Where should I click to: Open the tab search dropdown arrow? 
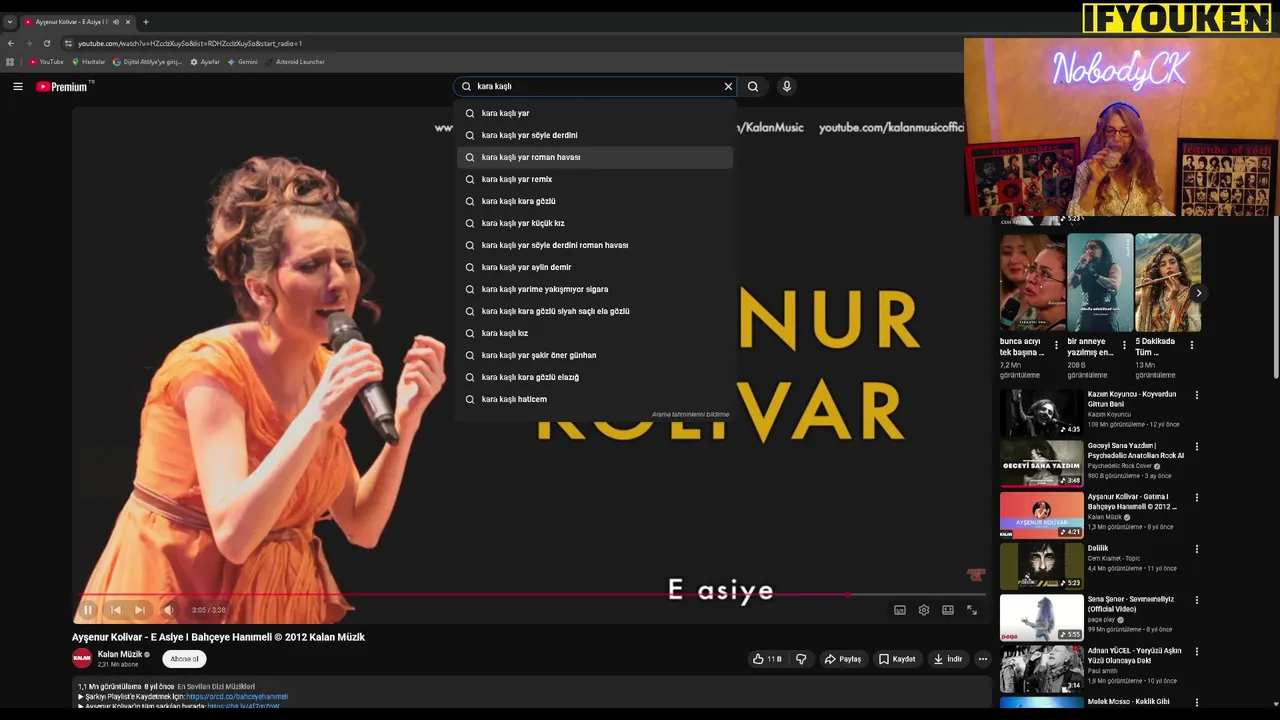[9, 22]
